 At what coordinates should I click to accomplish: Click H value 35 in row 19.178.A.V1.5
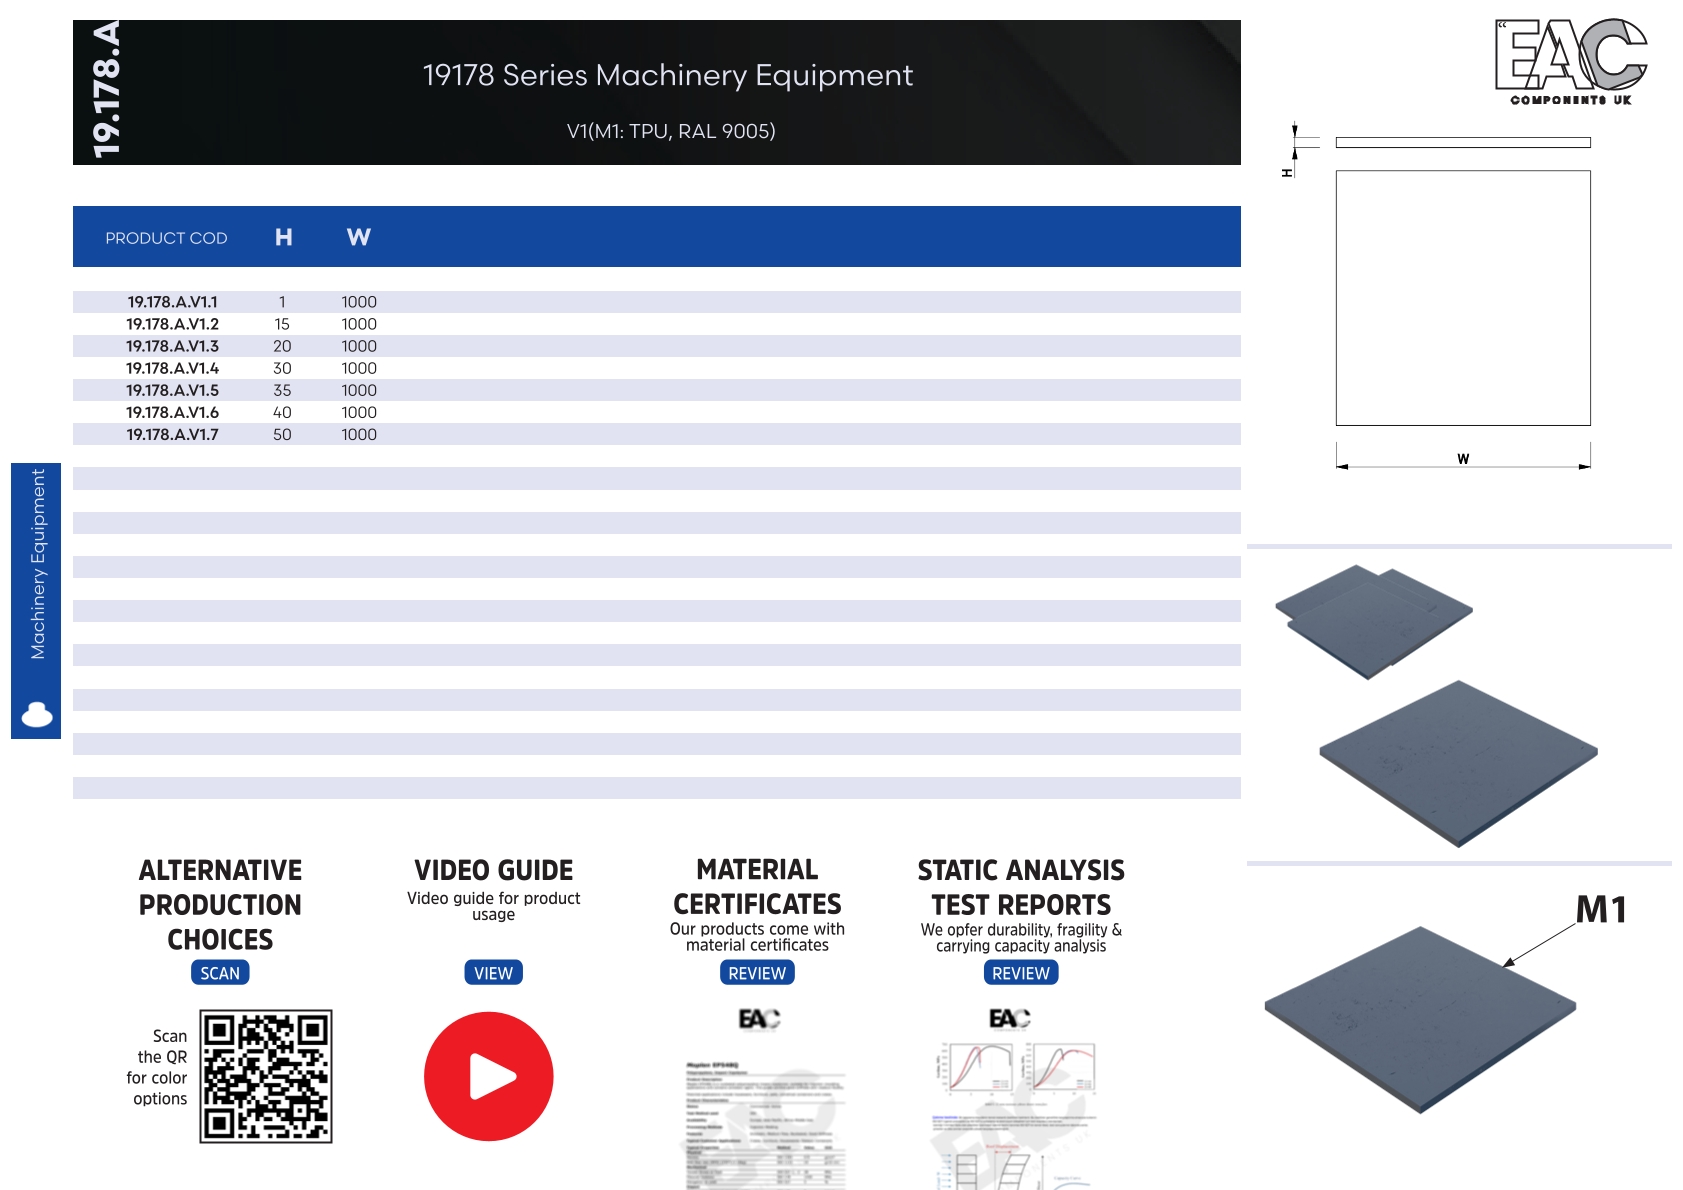click(282, 390)
